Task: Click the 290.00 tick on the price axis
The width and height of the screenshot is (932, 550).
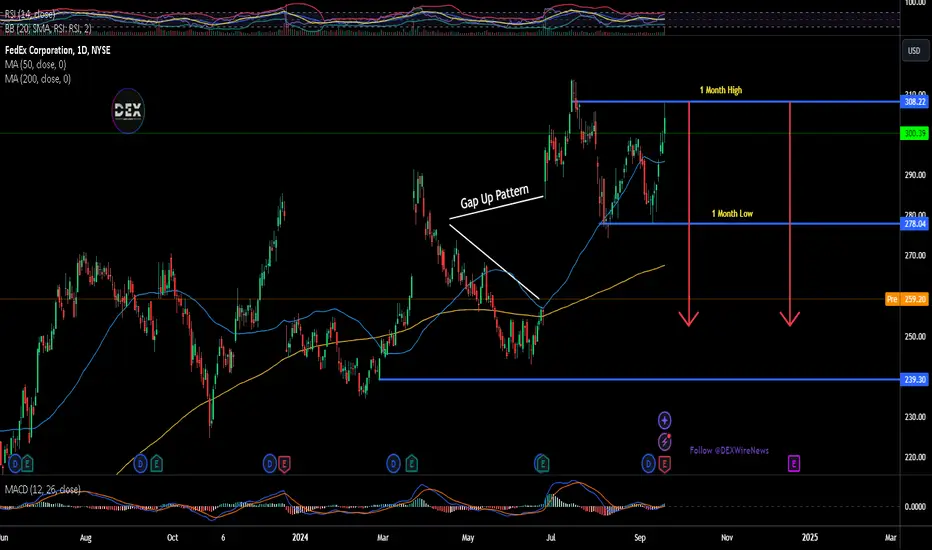Action: (915, 175)
